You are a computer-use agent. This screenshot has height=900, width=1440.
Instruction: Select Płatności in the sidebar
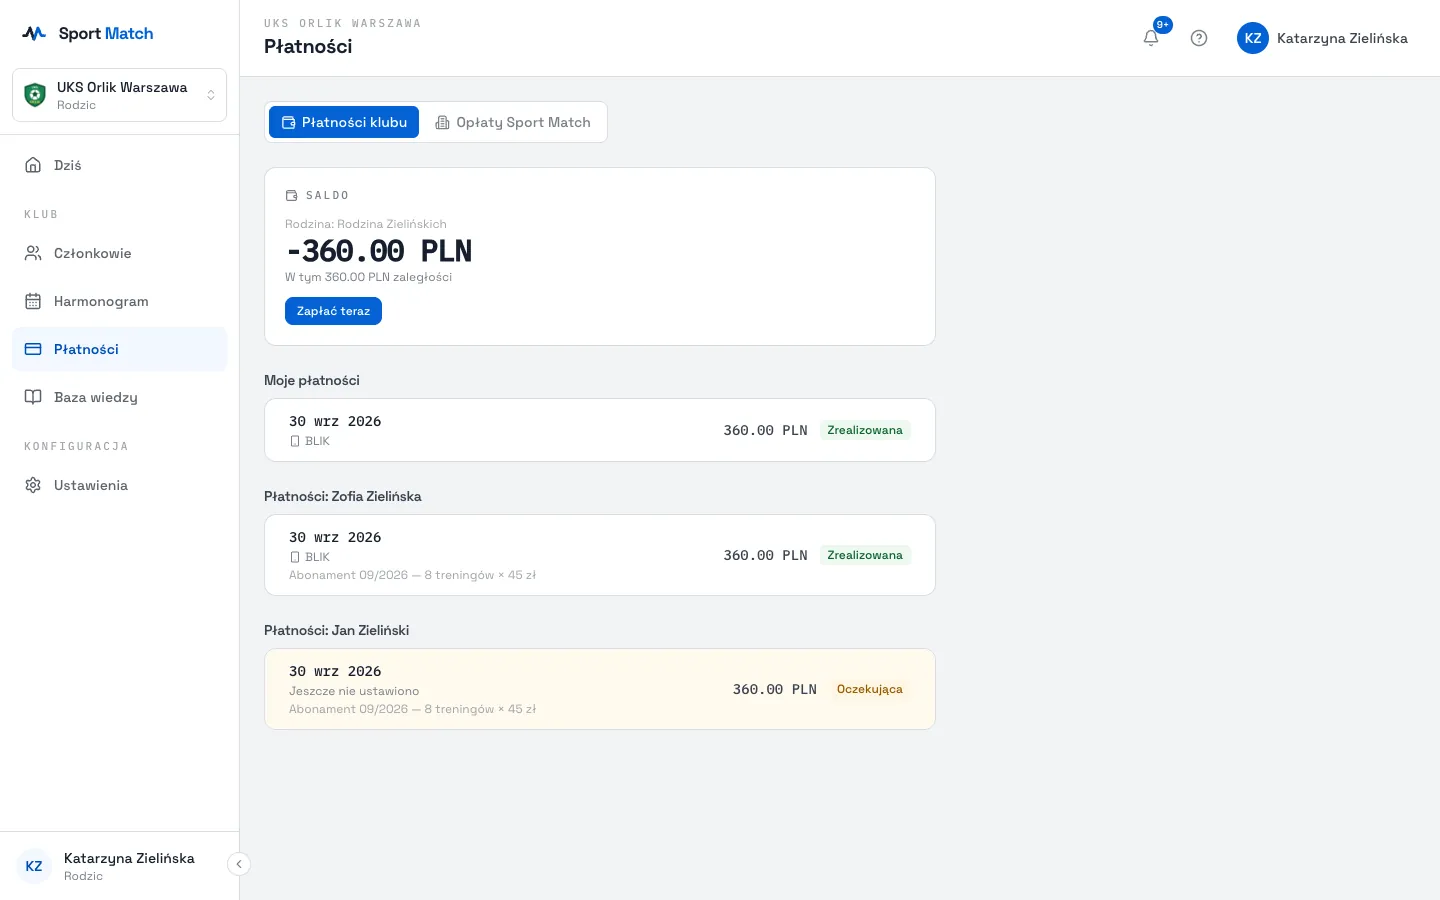119,349
